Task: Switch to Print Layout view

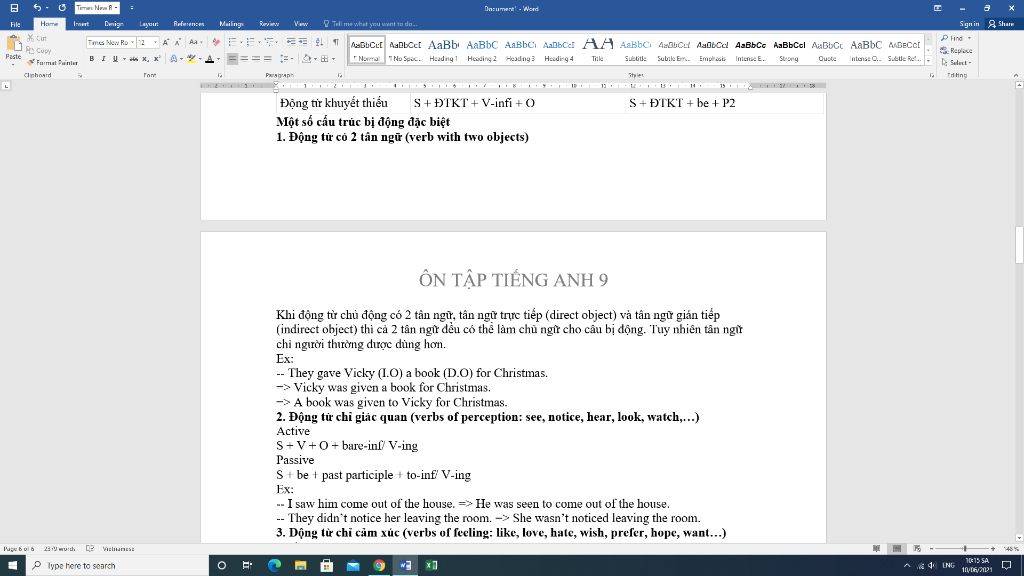Action: (x=897, y=549)
